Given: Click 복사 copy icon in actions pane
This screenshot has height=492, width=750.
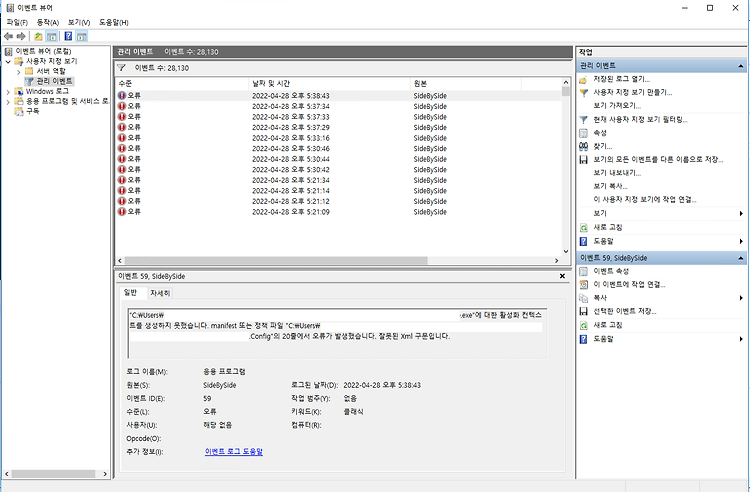Looking at the screenshot, I should (583, 298).
